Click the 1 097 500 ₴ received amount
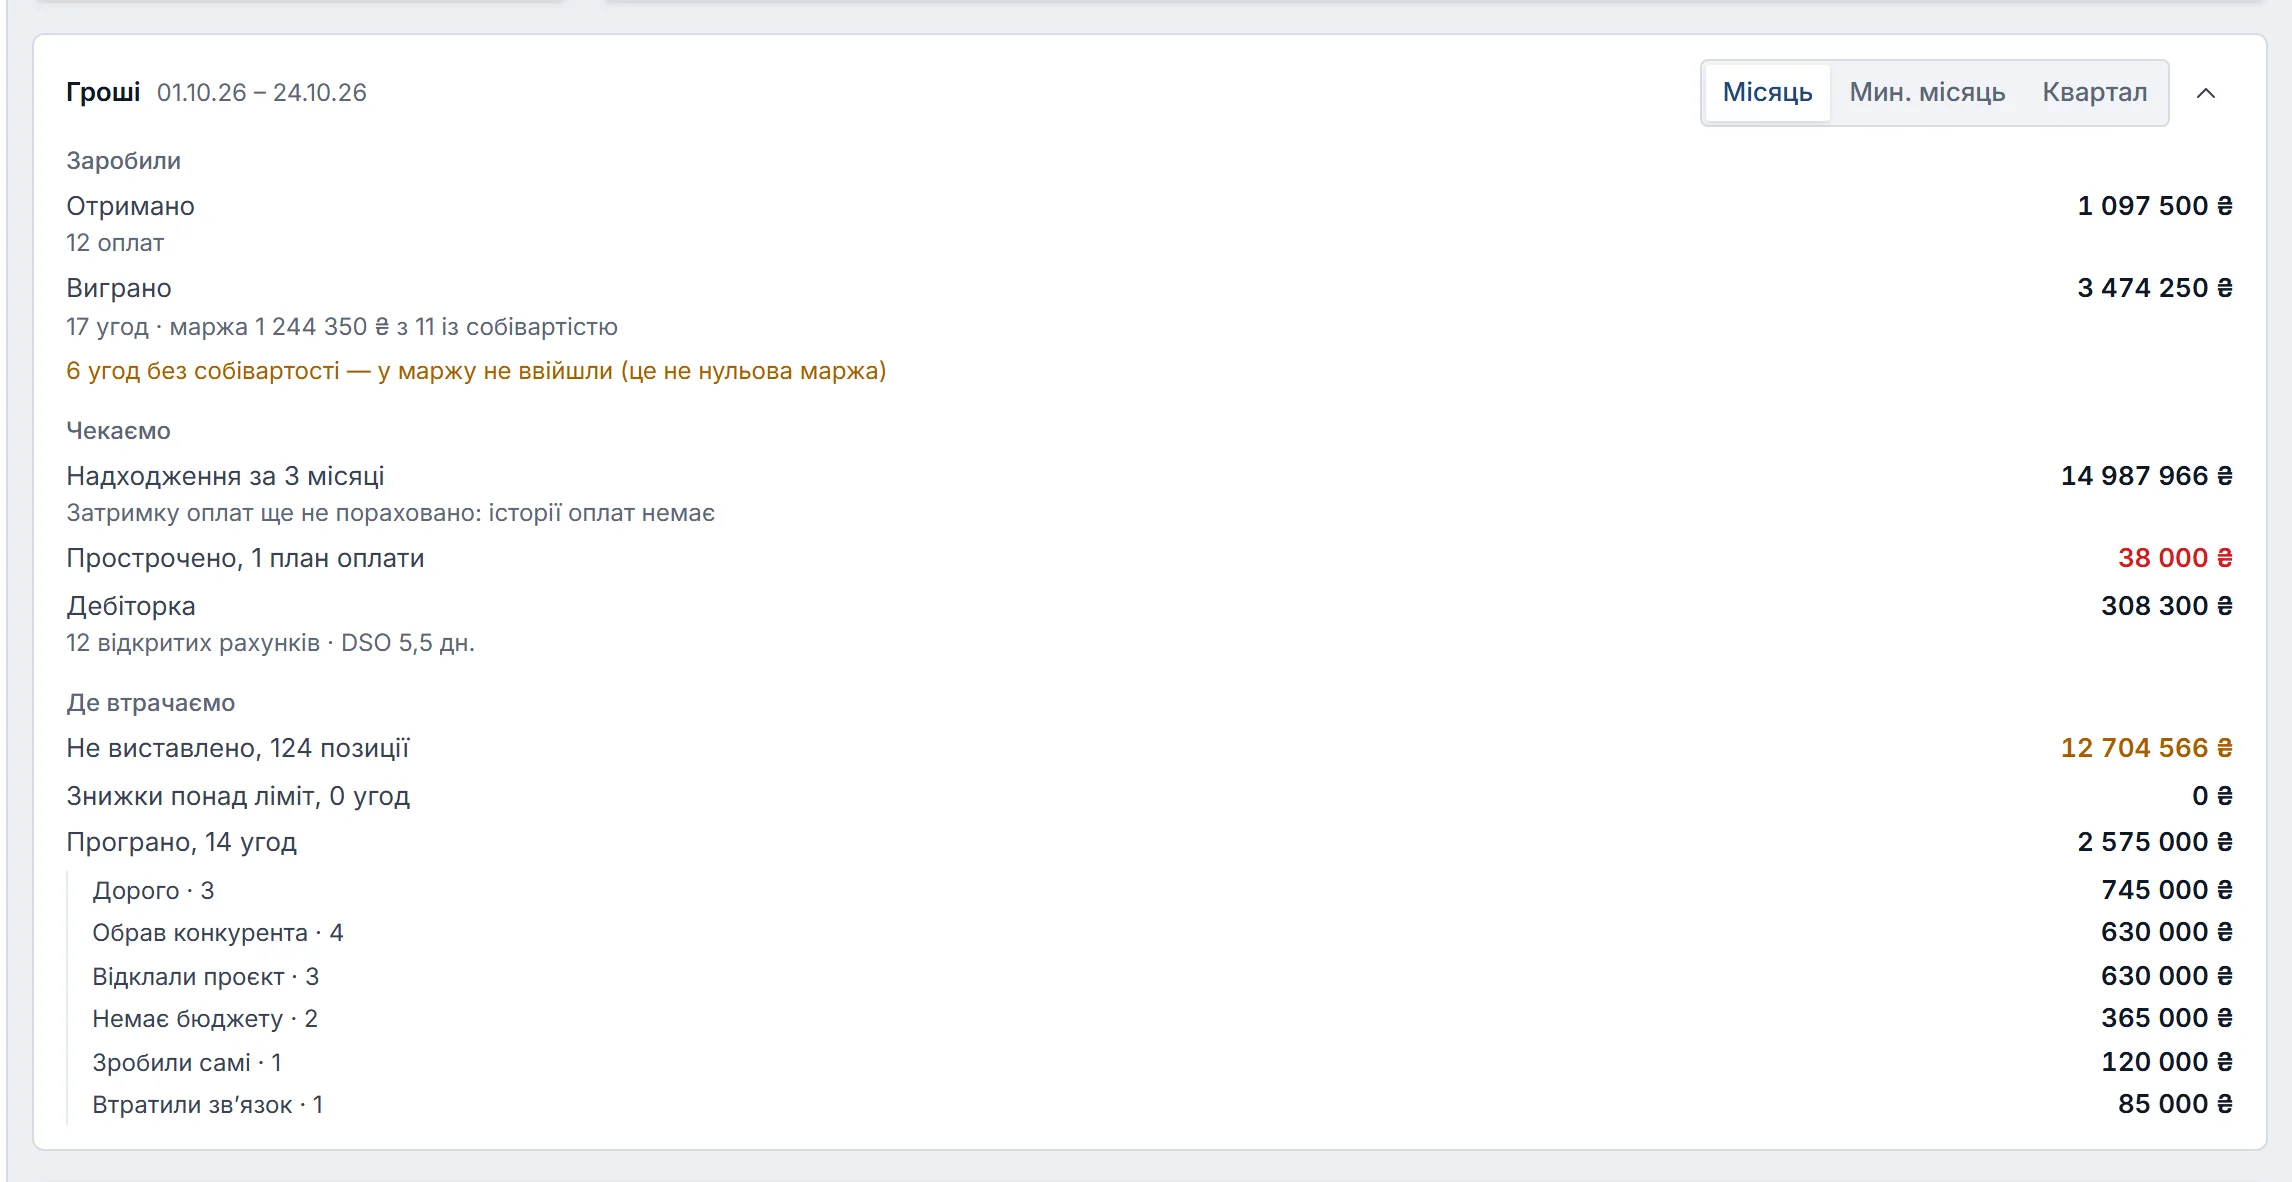 (x=2155, y=206)
